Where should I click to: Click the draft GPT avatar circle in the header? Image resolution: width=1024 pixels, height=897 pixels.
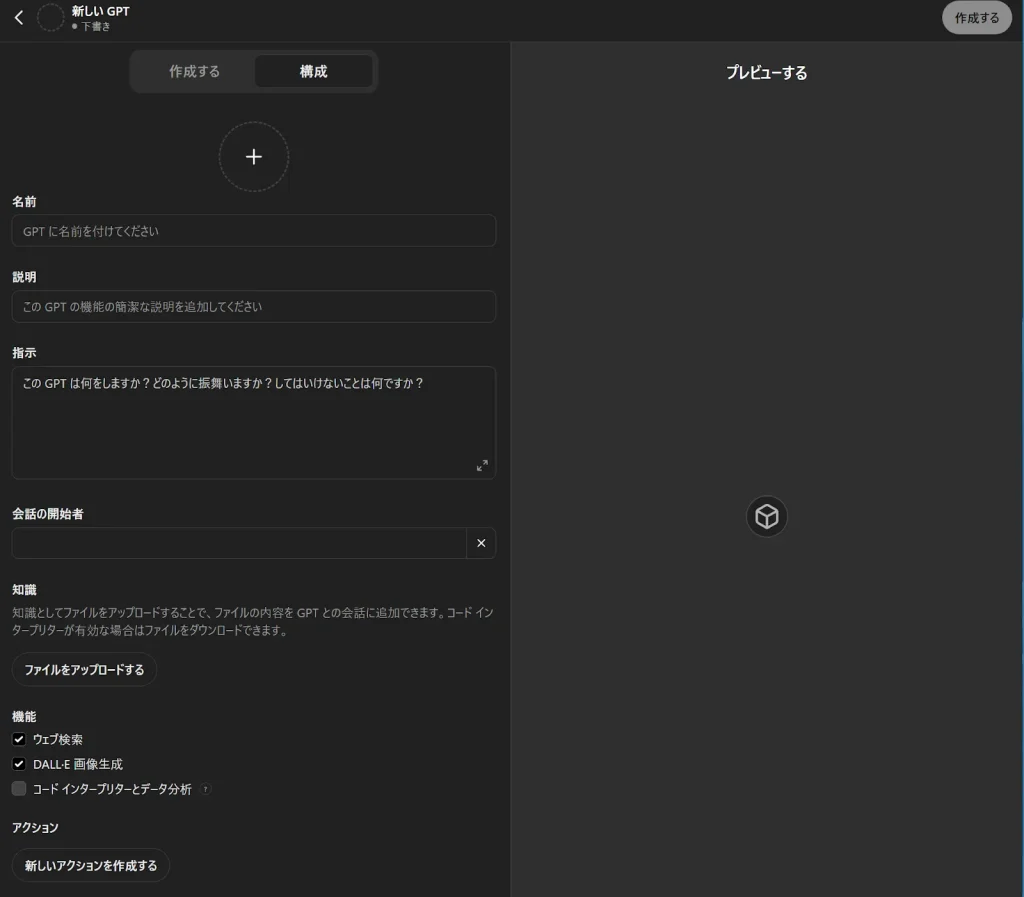coord(51,18)
